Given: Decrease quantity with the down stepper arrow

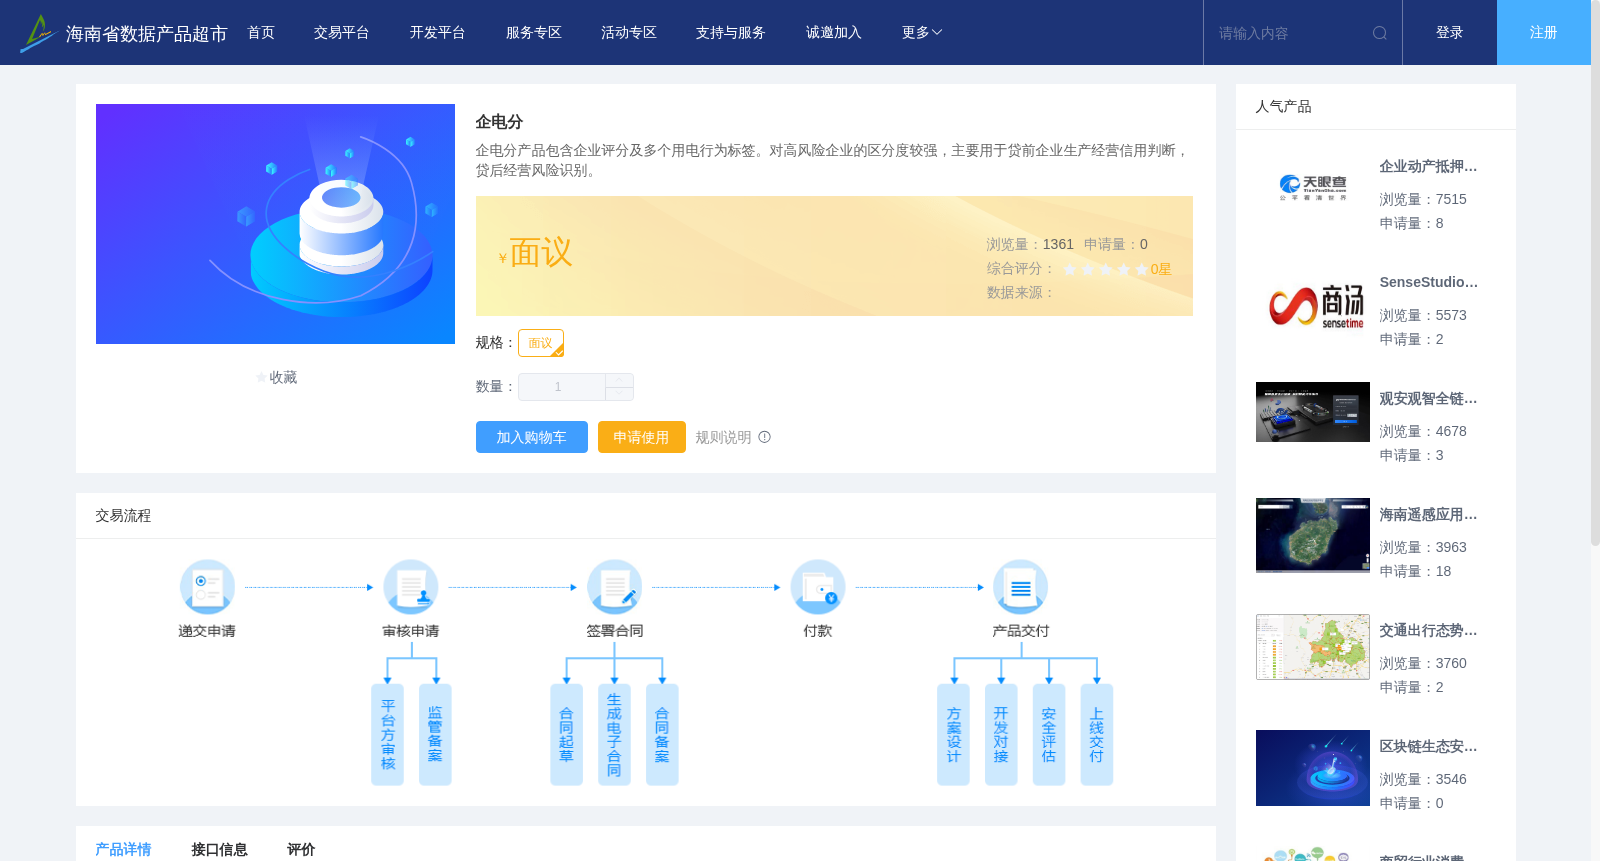Looking at the screenshot, I should coord(619,394).
